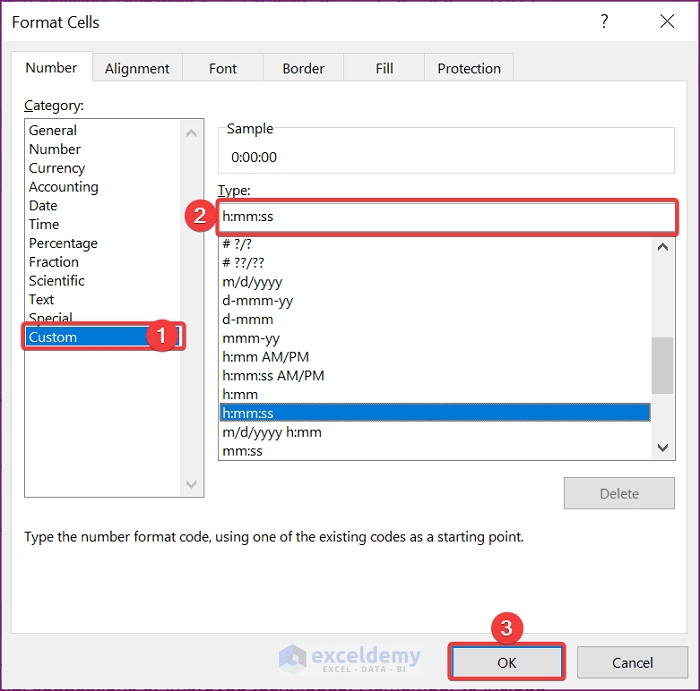Viewport: 700px width, 691px height.
Task: Open the Font tab
Action: (223, 68)
